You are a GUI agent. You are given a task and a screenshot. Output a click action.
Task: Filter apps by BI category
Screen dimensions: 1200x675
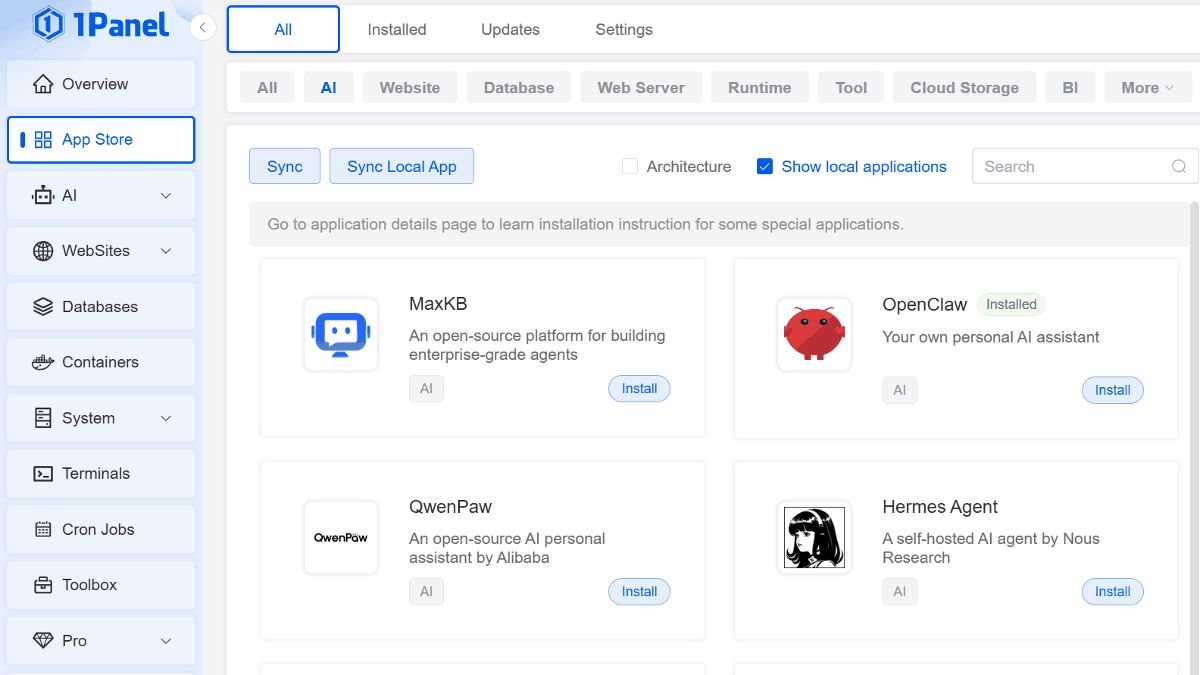(1070, 88)
